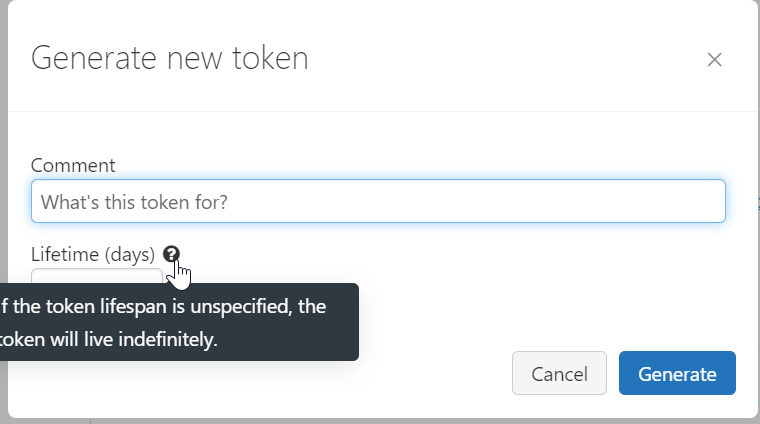Click the days entry field under Lifetime

[96, 276]
